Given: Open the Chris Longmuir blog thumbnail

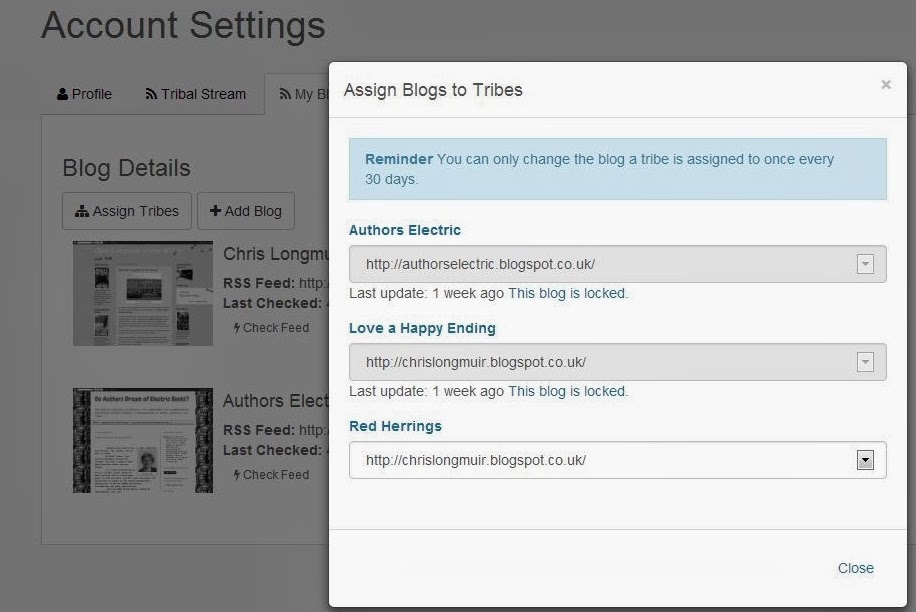Looking at the screenshot, I should coord(143,293).
